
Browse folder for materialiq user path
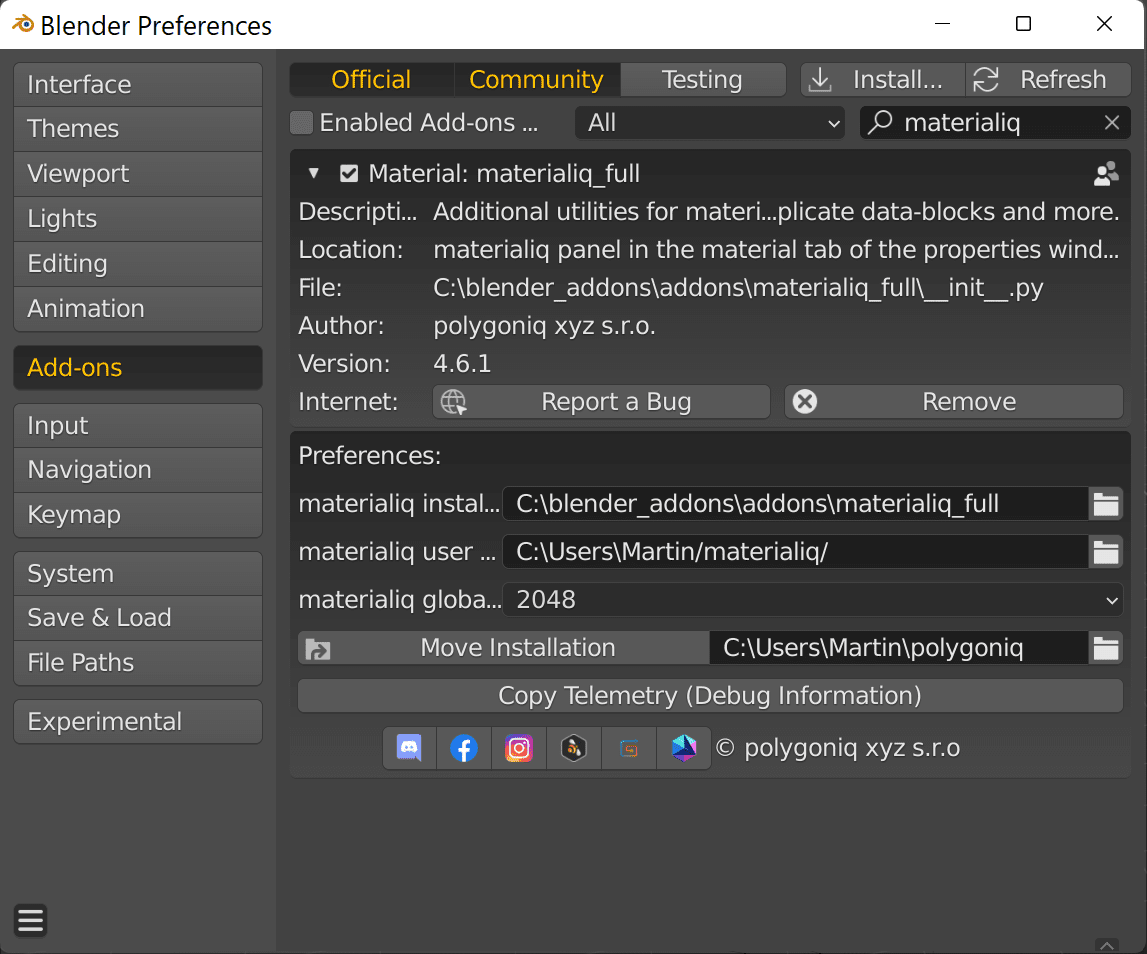tap(1105, 552)
